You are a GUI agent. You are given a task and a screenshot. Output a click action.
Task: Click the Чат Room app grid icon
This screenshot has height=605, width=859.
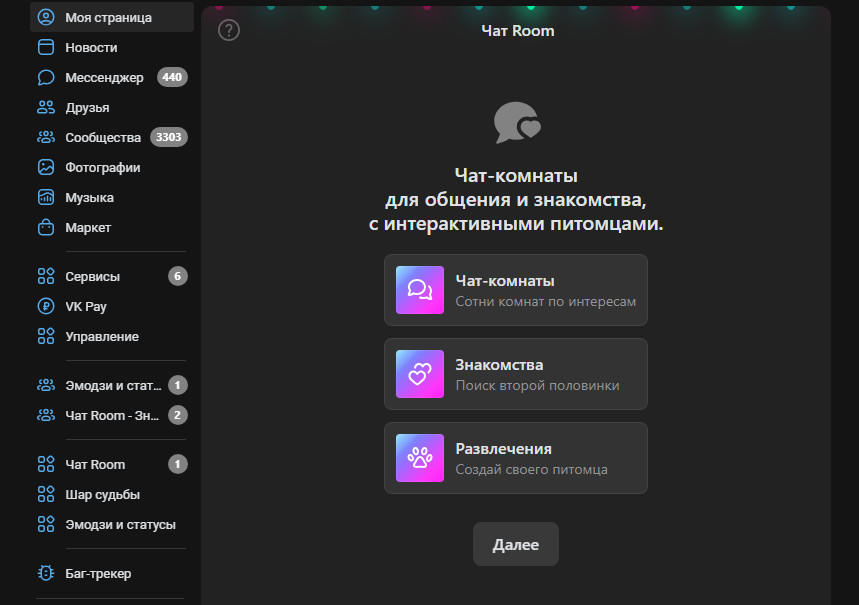pyautogui.click(x=46, y=464)
